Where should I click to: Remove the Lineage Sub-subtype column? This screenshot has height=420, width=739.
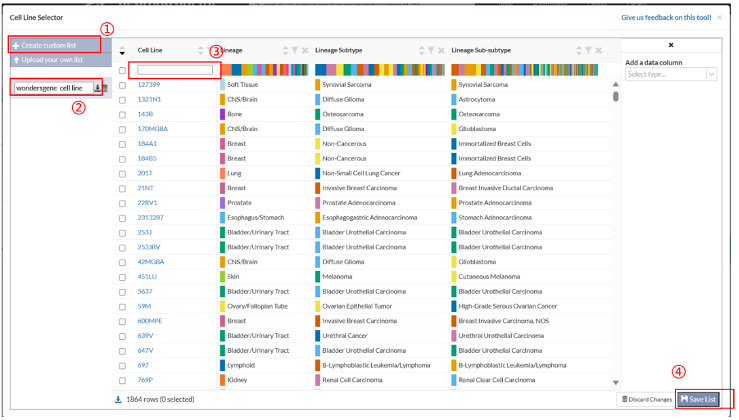coord(599,50)
